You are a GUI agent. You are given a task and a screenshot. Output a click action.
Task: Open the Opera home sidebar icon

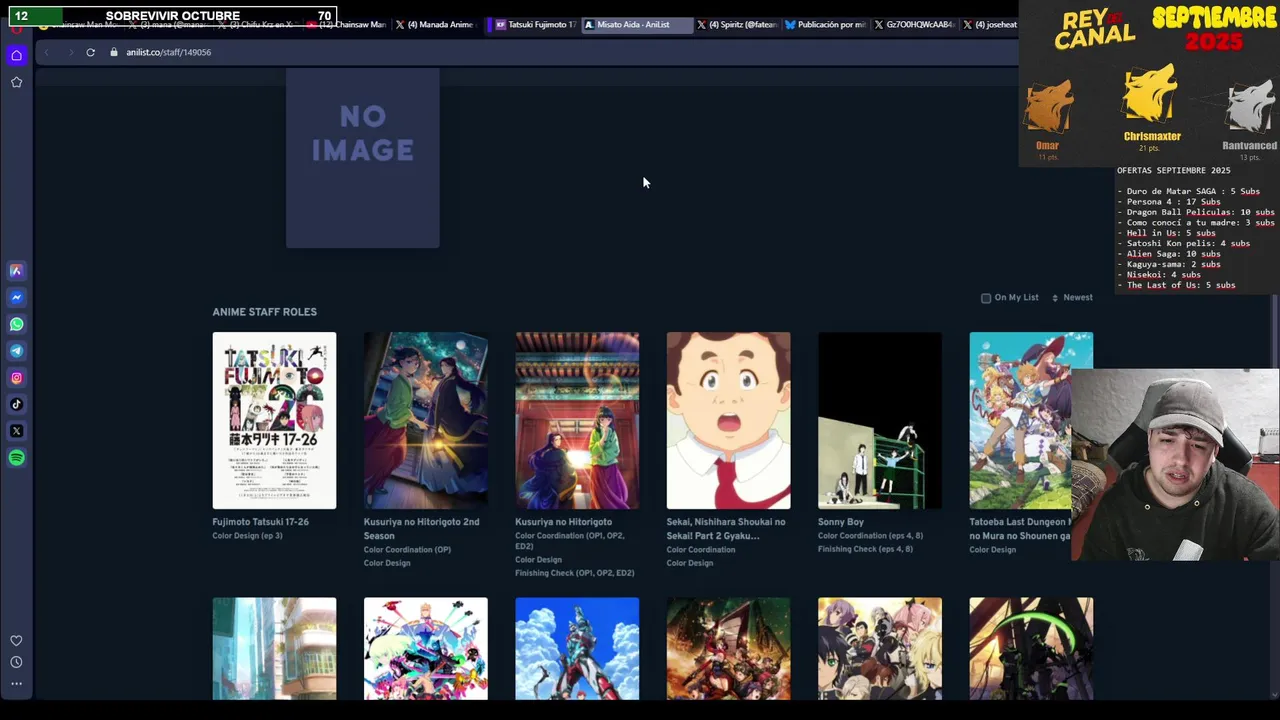pyautogui.click(x=16, y=55)
